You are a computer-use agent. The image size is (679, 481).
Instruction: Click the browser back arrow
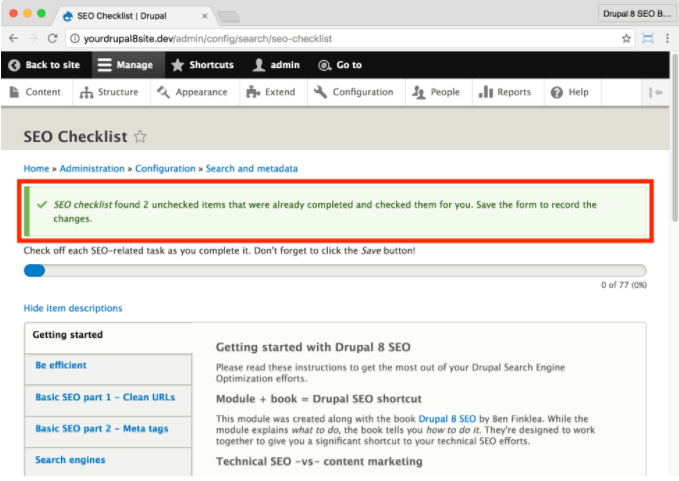point(14,39)
